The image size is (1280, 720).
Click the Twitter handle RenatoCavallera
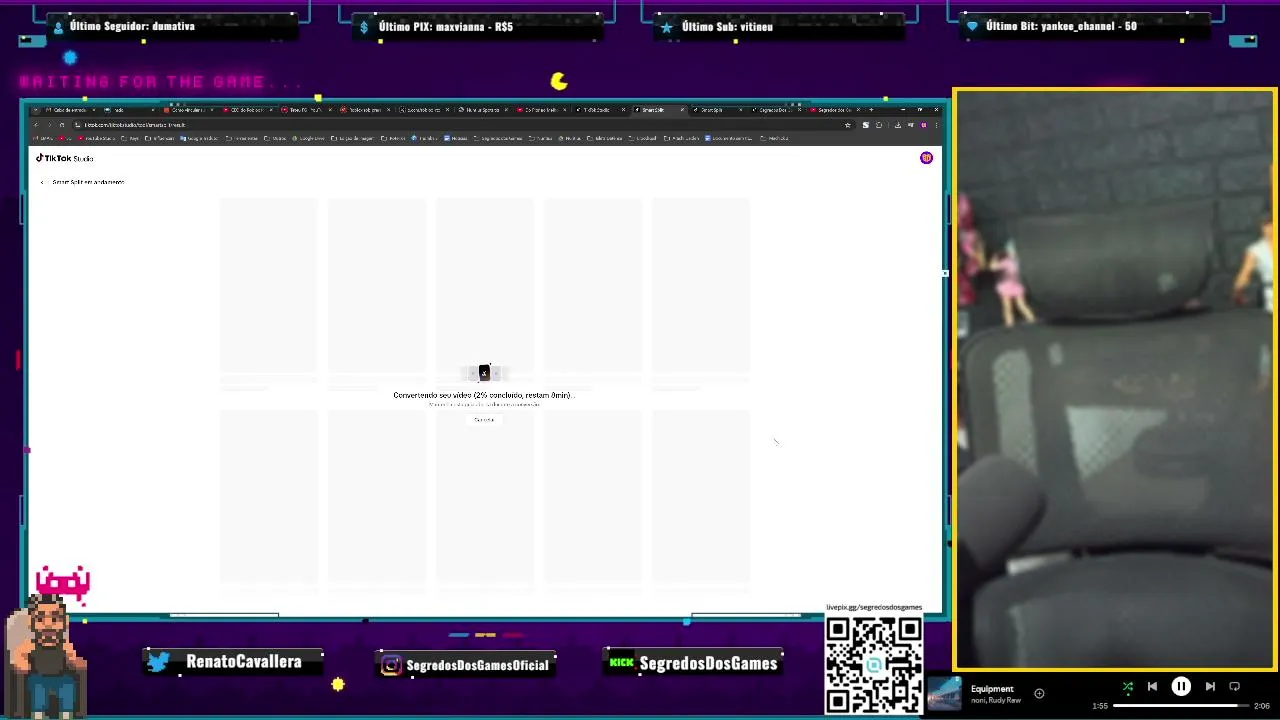pos(243,661)
